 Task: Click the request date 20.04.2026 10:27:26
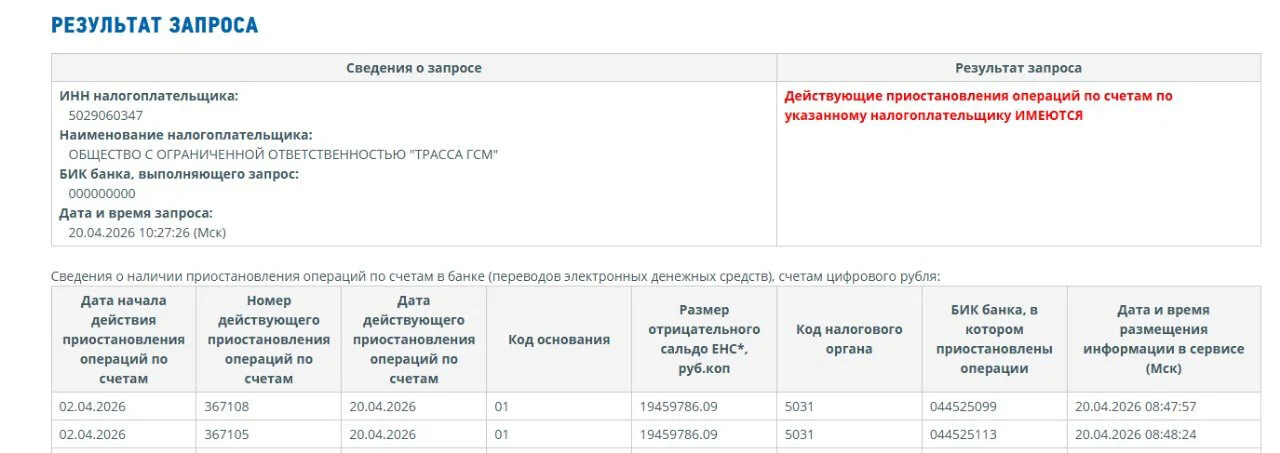click(147, 232)
